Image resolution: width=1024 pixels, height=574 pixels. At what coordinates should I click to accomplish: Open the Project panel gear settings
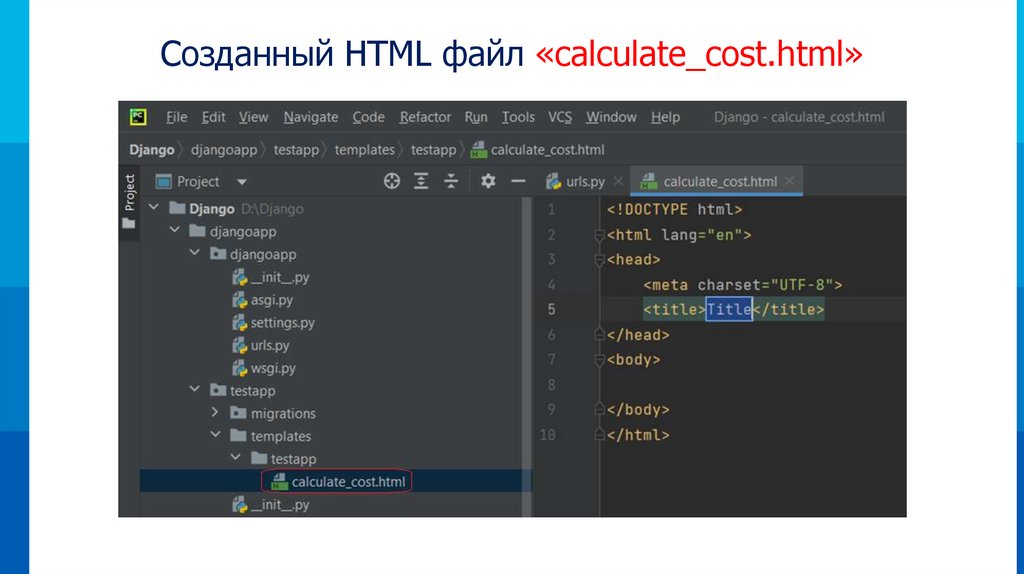[x=488, y=181]
